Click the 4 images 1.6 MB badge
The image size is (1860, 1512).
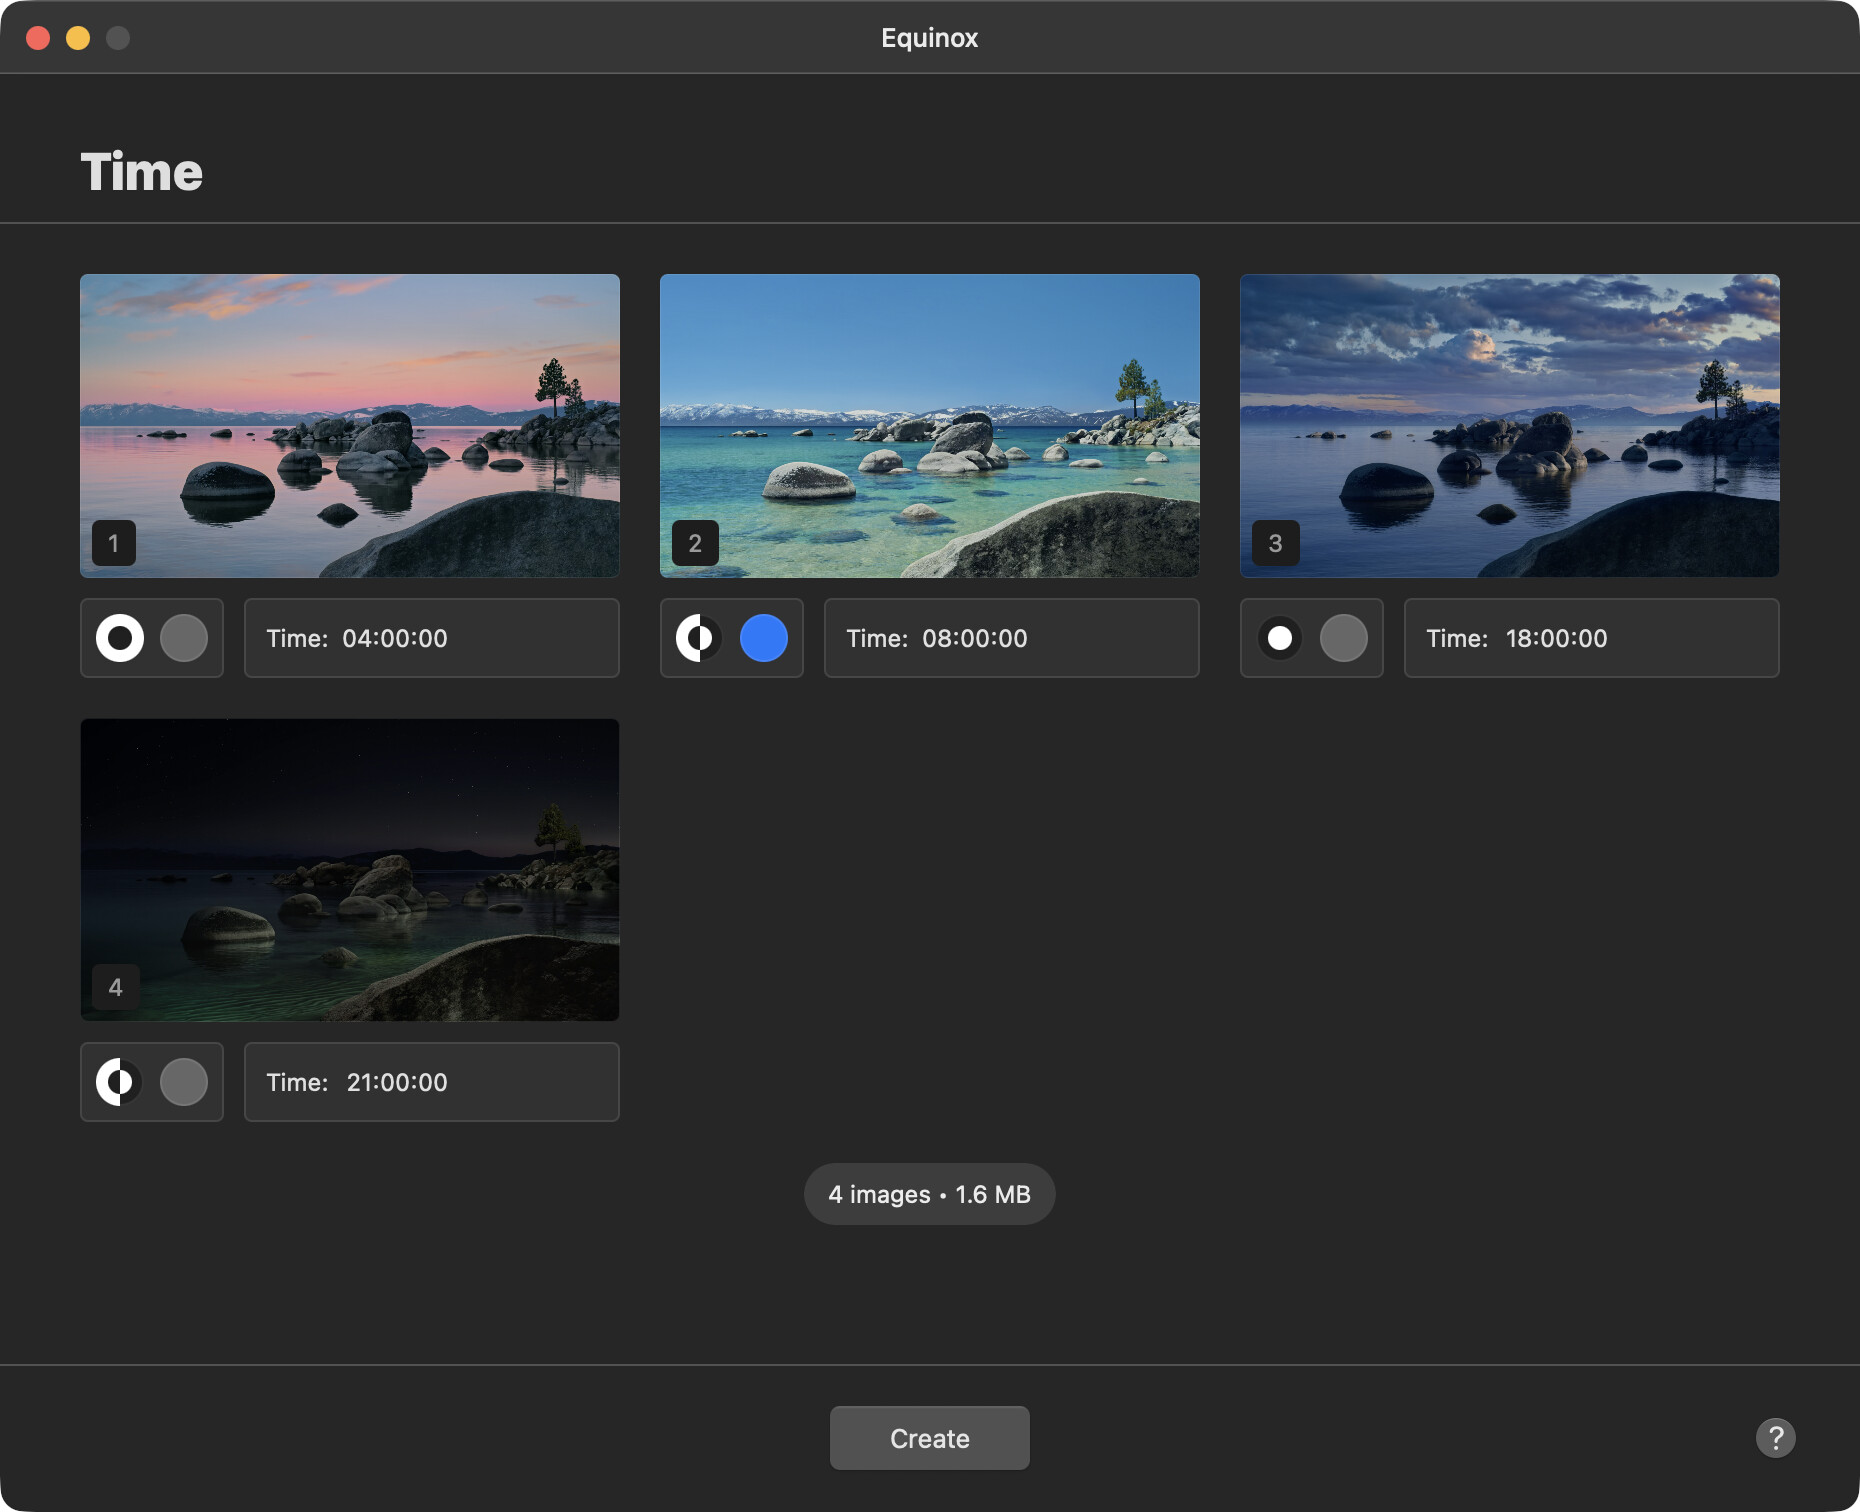click(930, 1194)
